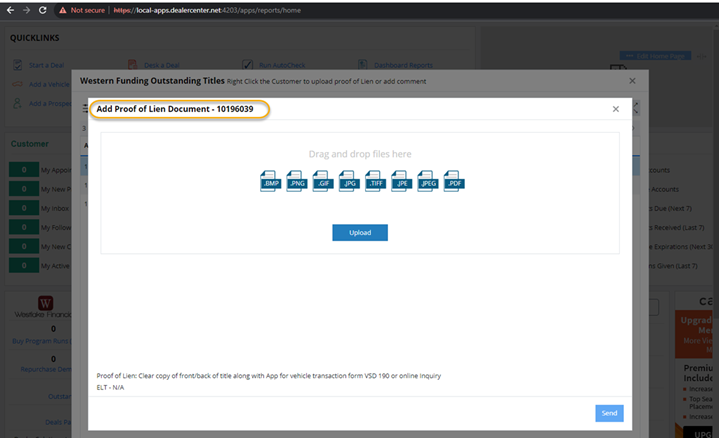This screenshot has width=719, height=438.
Task: Click the Desk a Deal icon
Action: pyautogui.click(x=133, y=65)
